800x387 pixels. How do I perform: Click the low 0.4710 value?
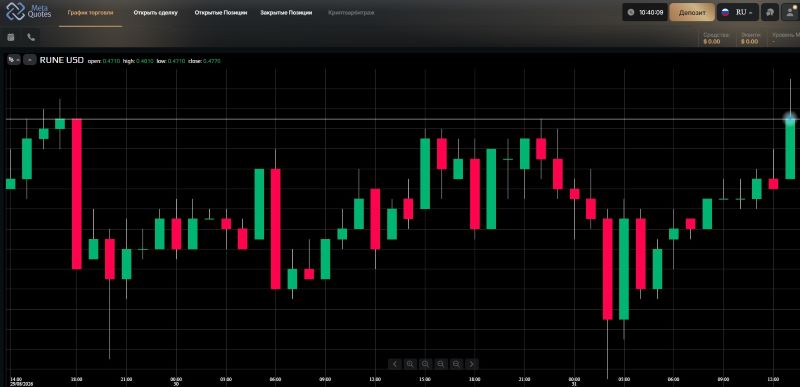tap(178, 61)
